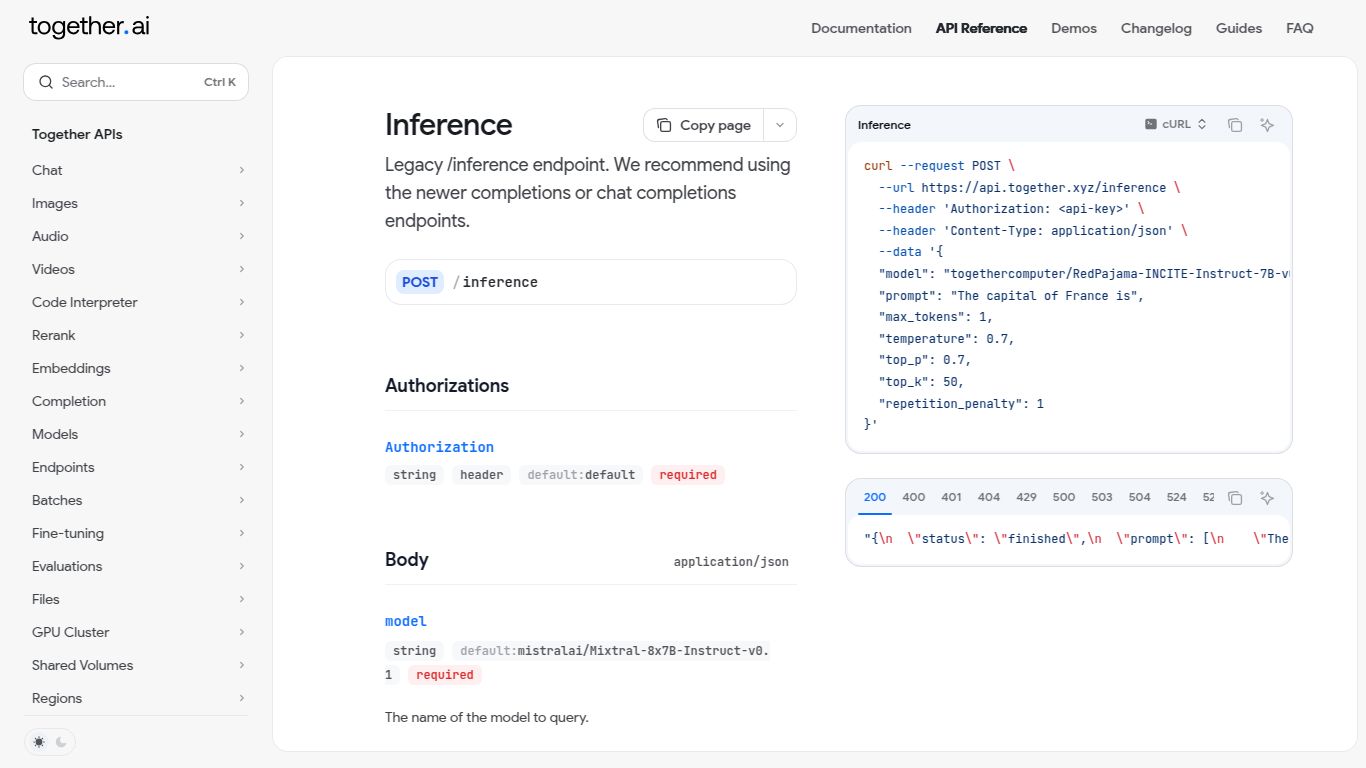Open the Copy page dropdown arrow
The image size is (1366, 768).
coord(780,125)
